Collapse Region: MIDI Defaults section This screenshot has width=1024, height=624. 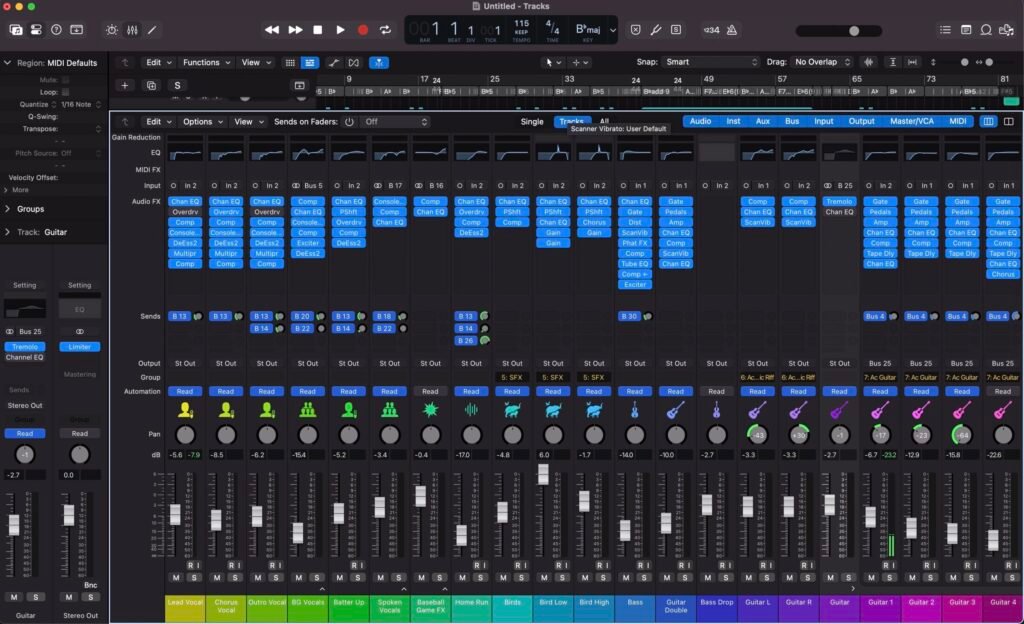(x=8, y=63)
